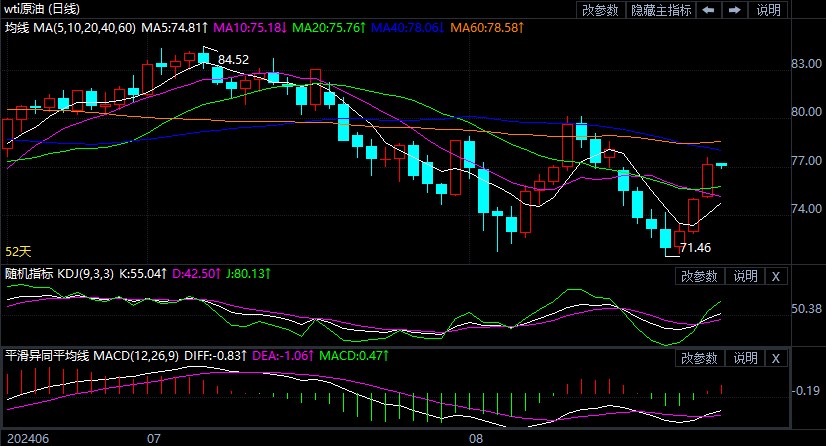Close the MACD indicator panel

point(775,359)
